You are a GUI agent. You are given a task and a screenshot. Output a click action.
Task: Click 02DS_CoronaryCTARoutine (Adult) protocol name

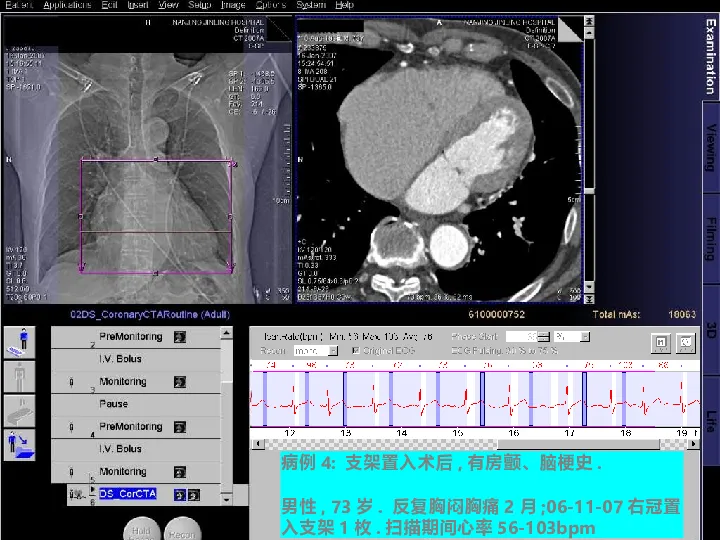(150, 315)
